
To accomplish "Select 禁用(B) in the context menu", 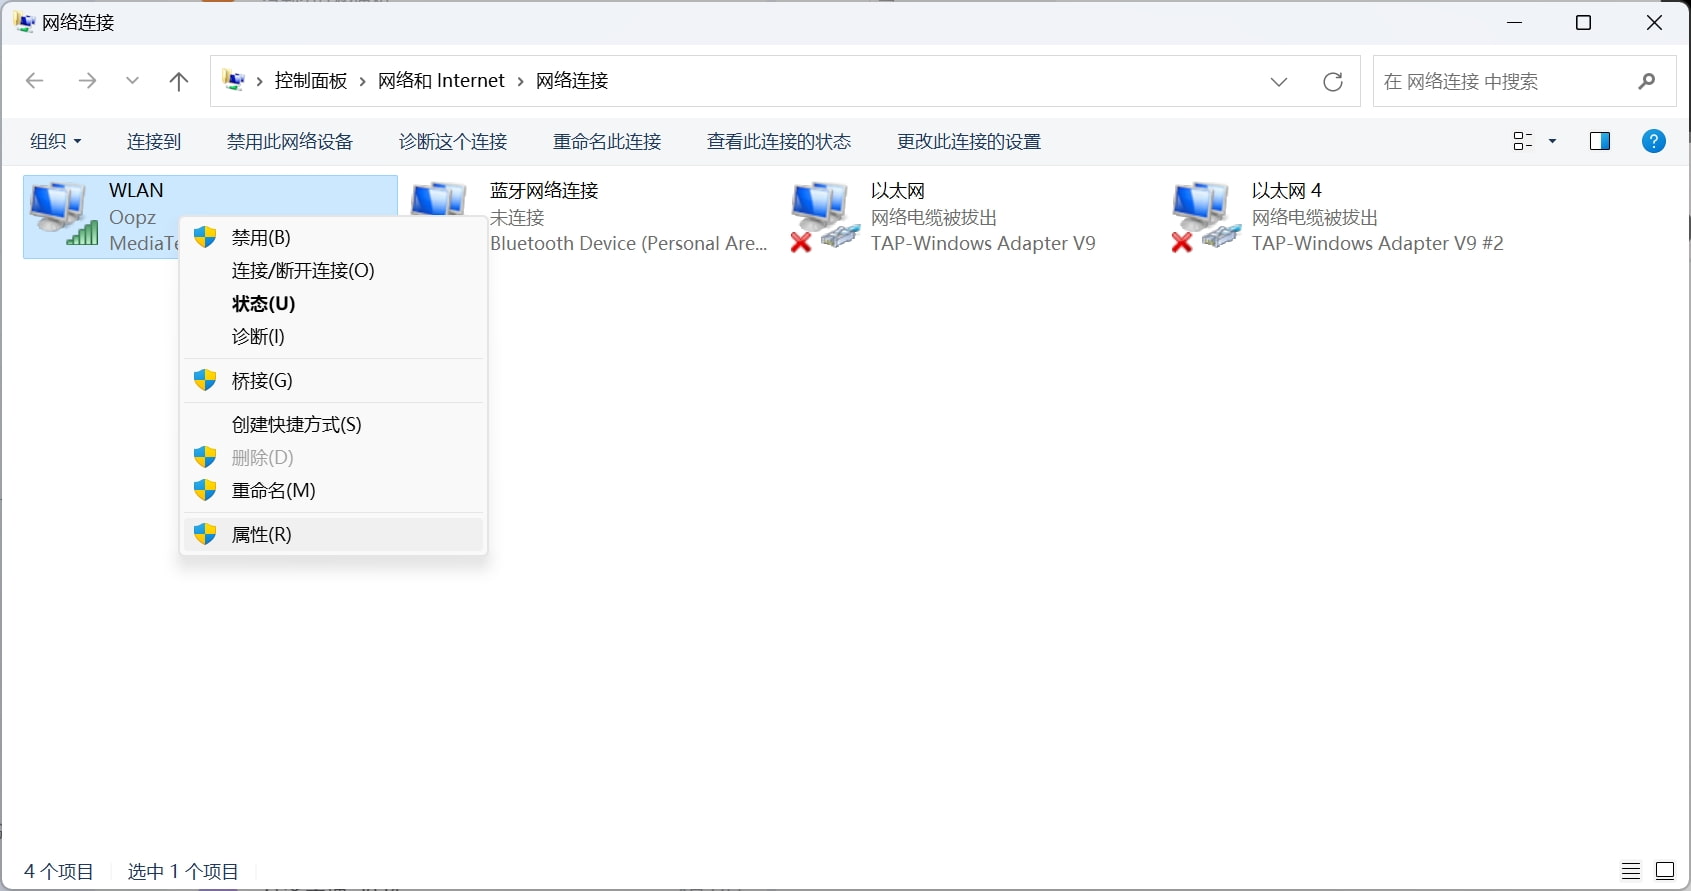I will click(260, 238).
